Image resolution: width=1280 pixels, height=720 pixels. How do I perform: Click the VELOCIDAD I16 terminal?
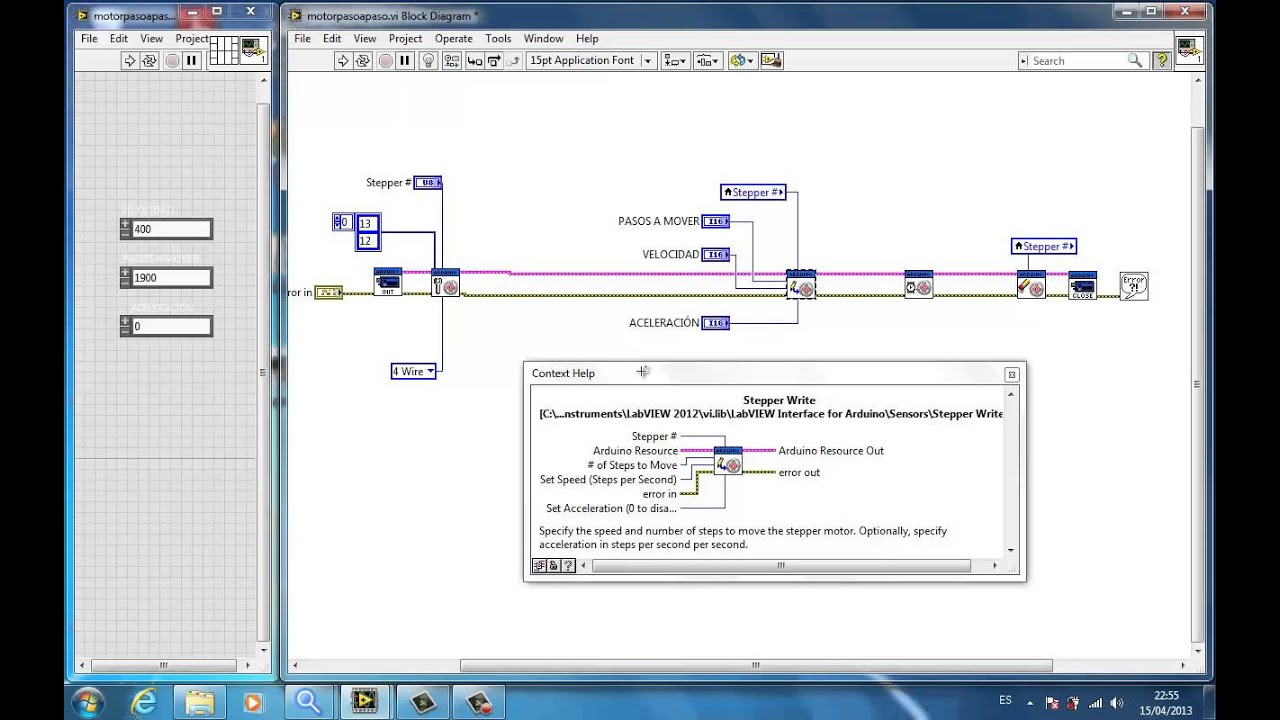point(716,254)
